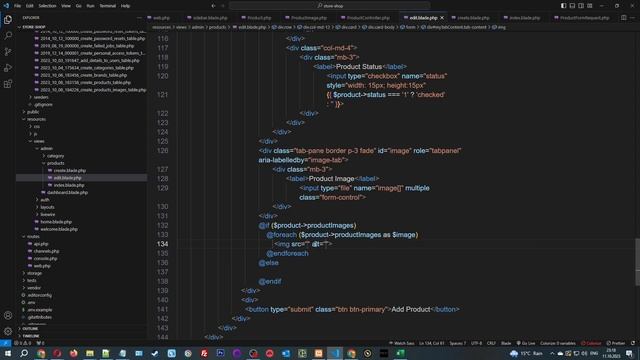Viewport: 640px width, 360px height.
Task: Click the Go Live status bar button
Action: tap(526, 343)
